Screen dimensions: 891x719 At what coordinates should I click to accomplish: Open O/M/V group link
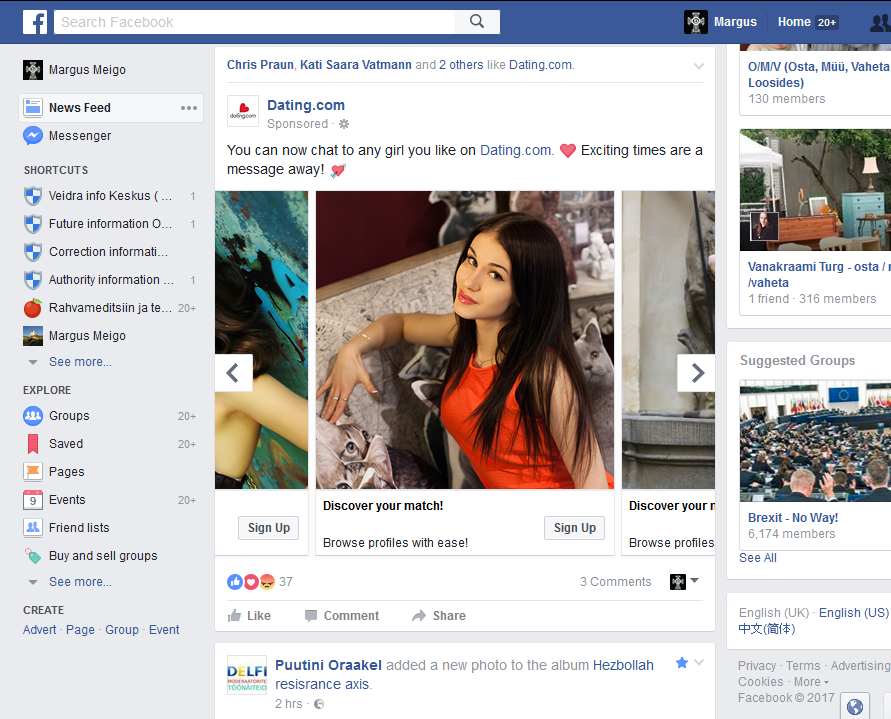[819, 74]
